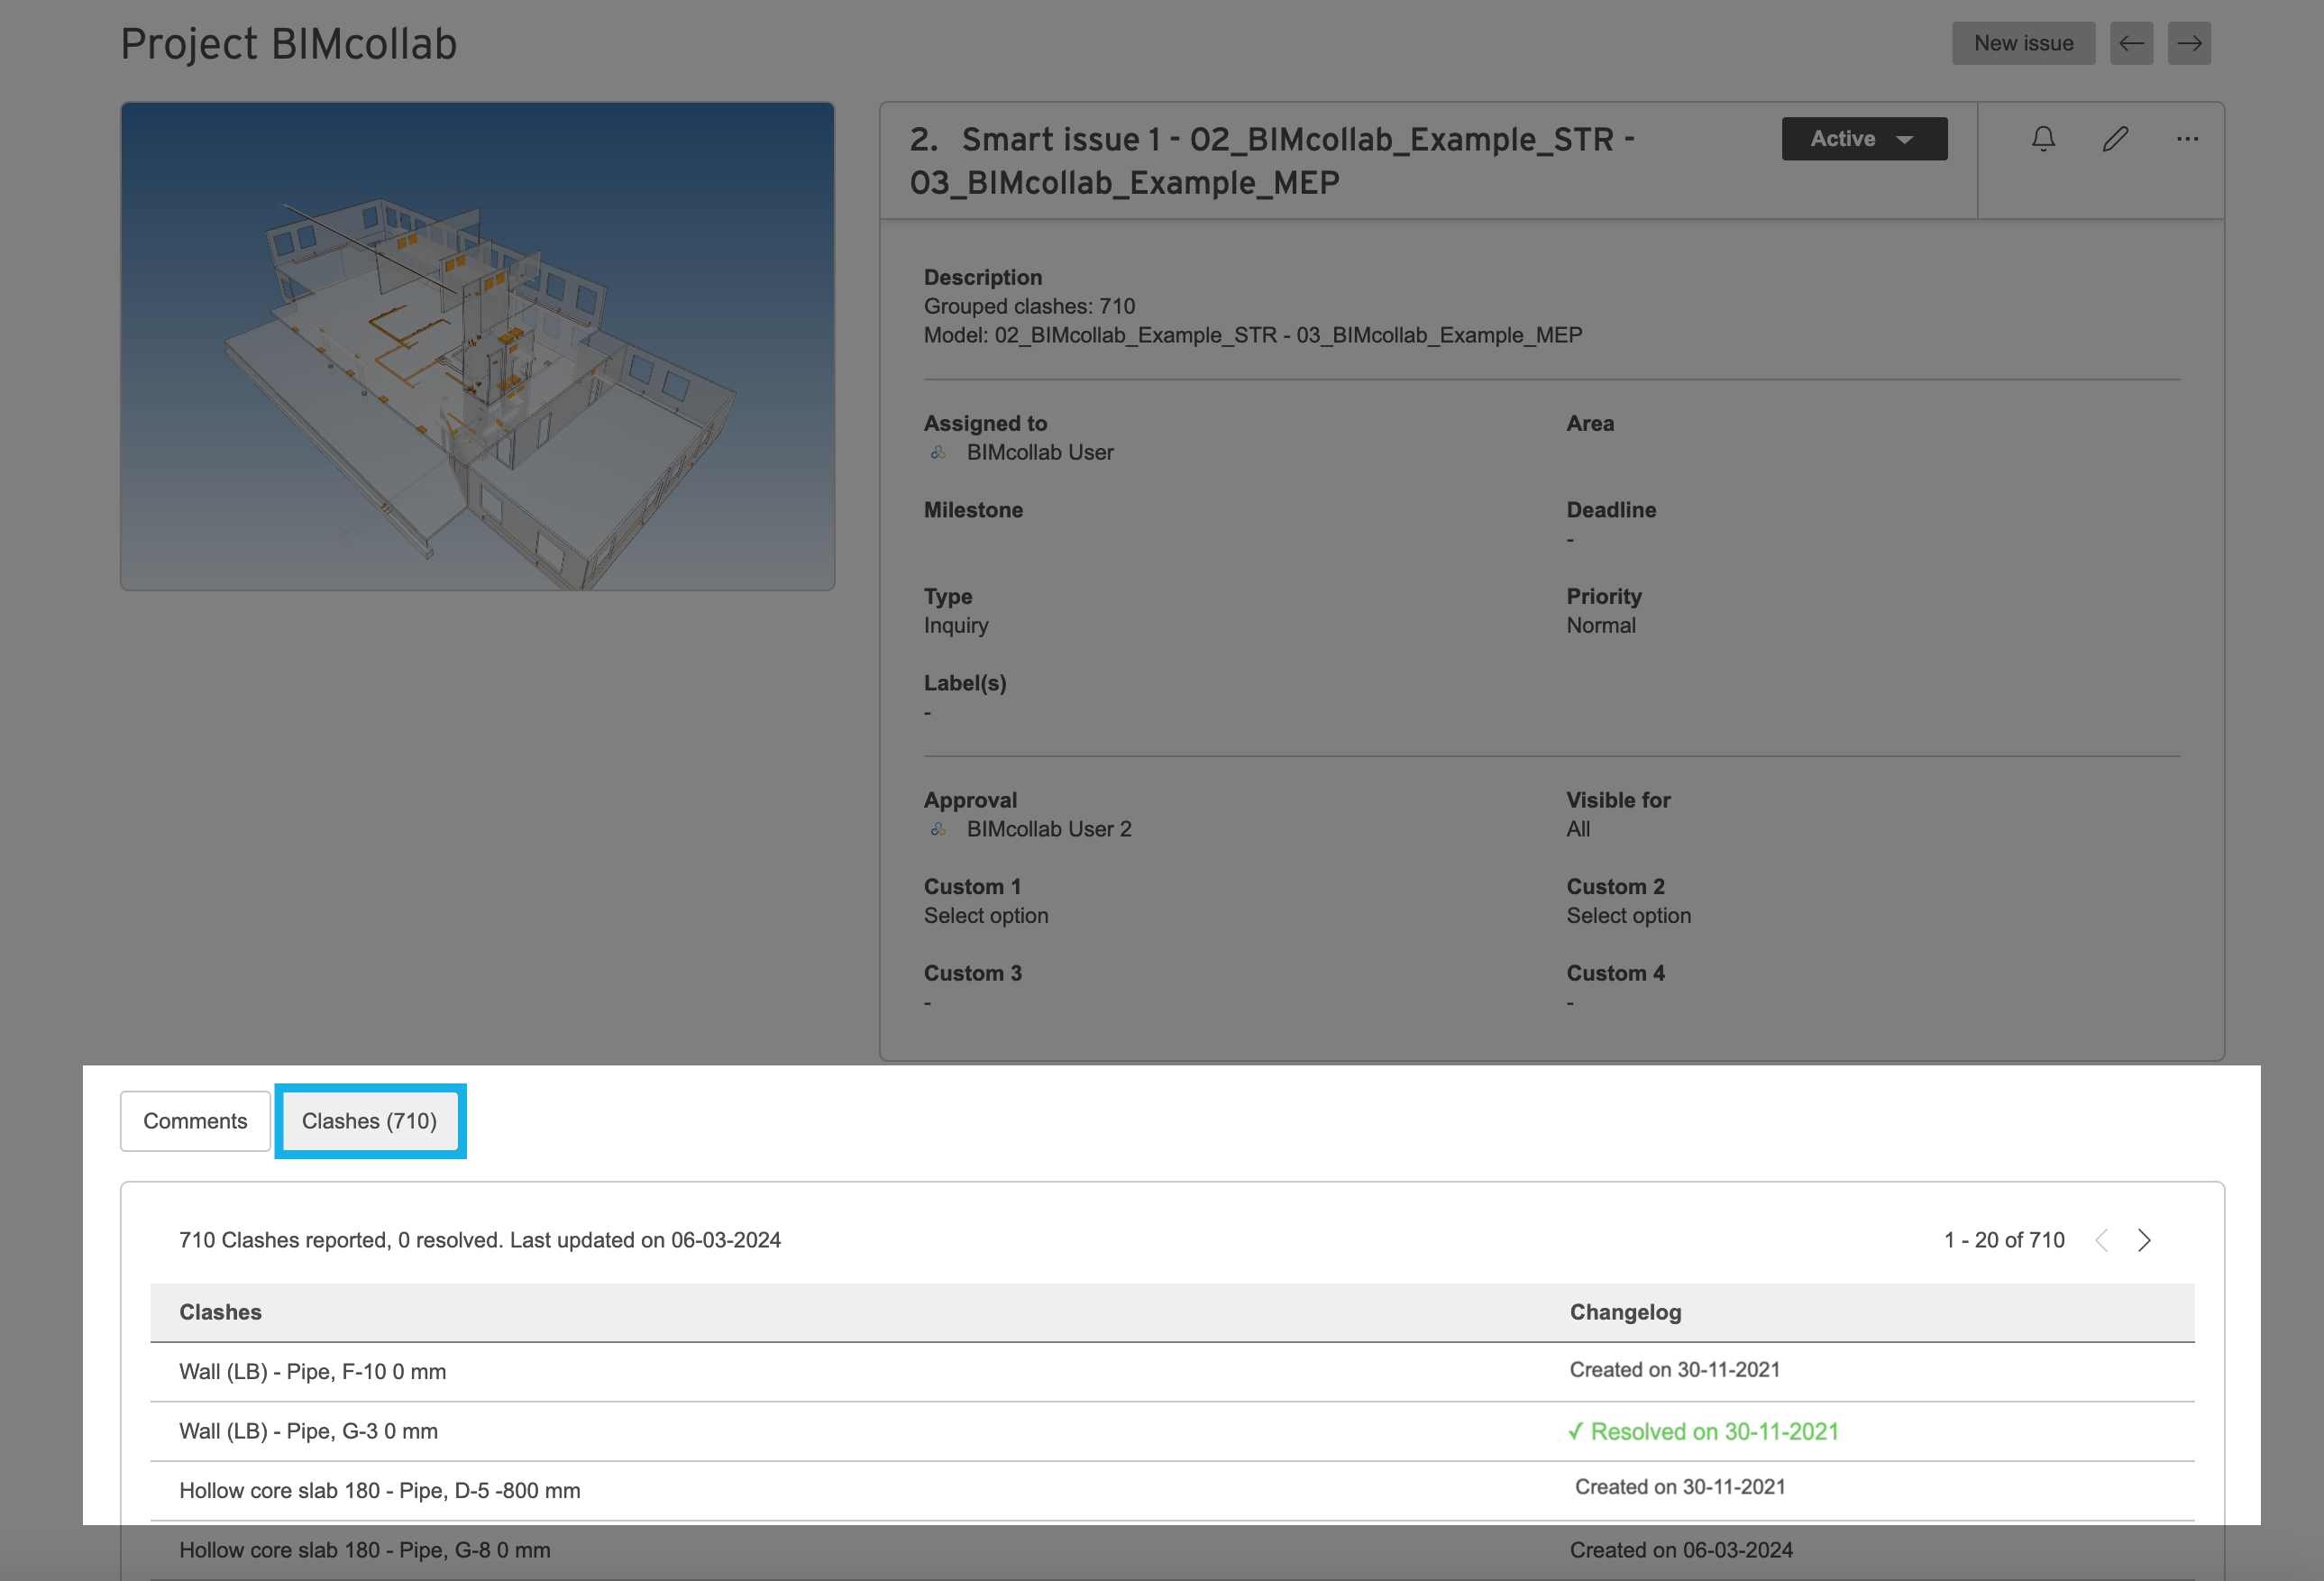This screenshot has height=1581, width=2324.
Task: Click the Normal priority value
Action: [x=1601, y=625]
